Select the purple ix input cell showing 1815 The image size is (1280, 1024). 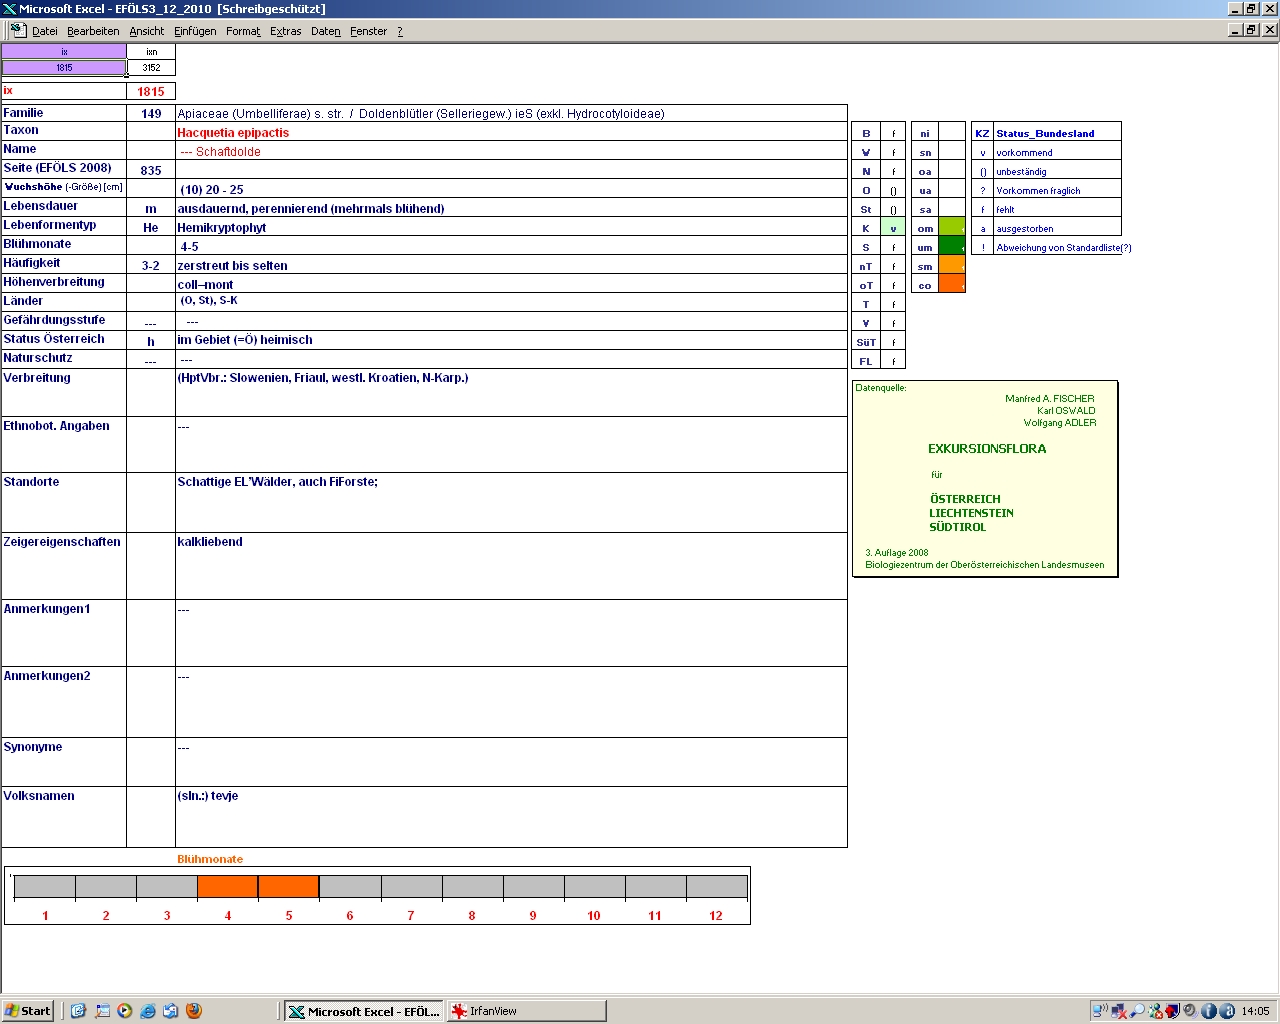click(x=64, y=68)
